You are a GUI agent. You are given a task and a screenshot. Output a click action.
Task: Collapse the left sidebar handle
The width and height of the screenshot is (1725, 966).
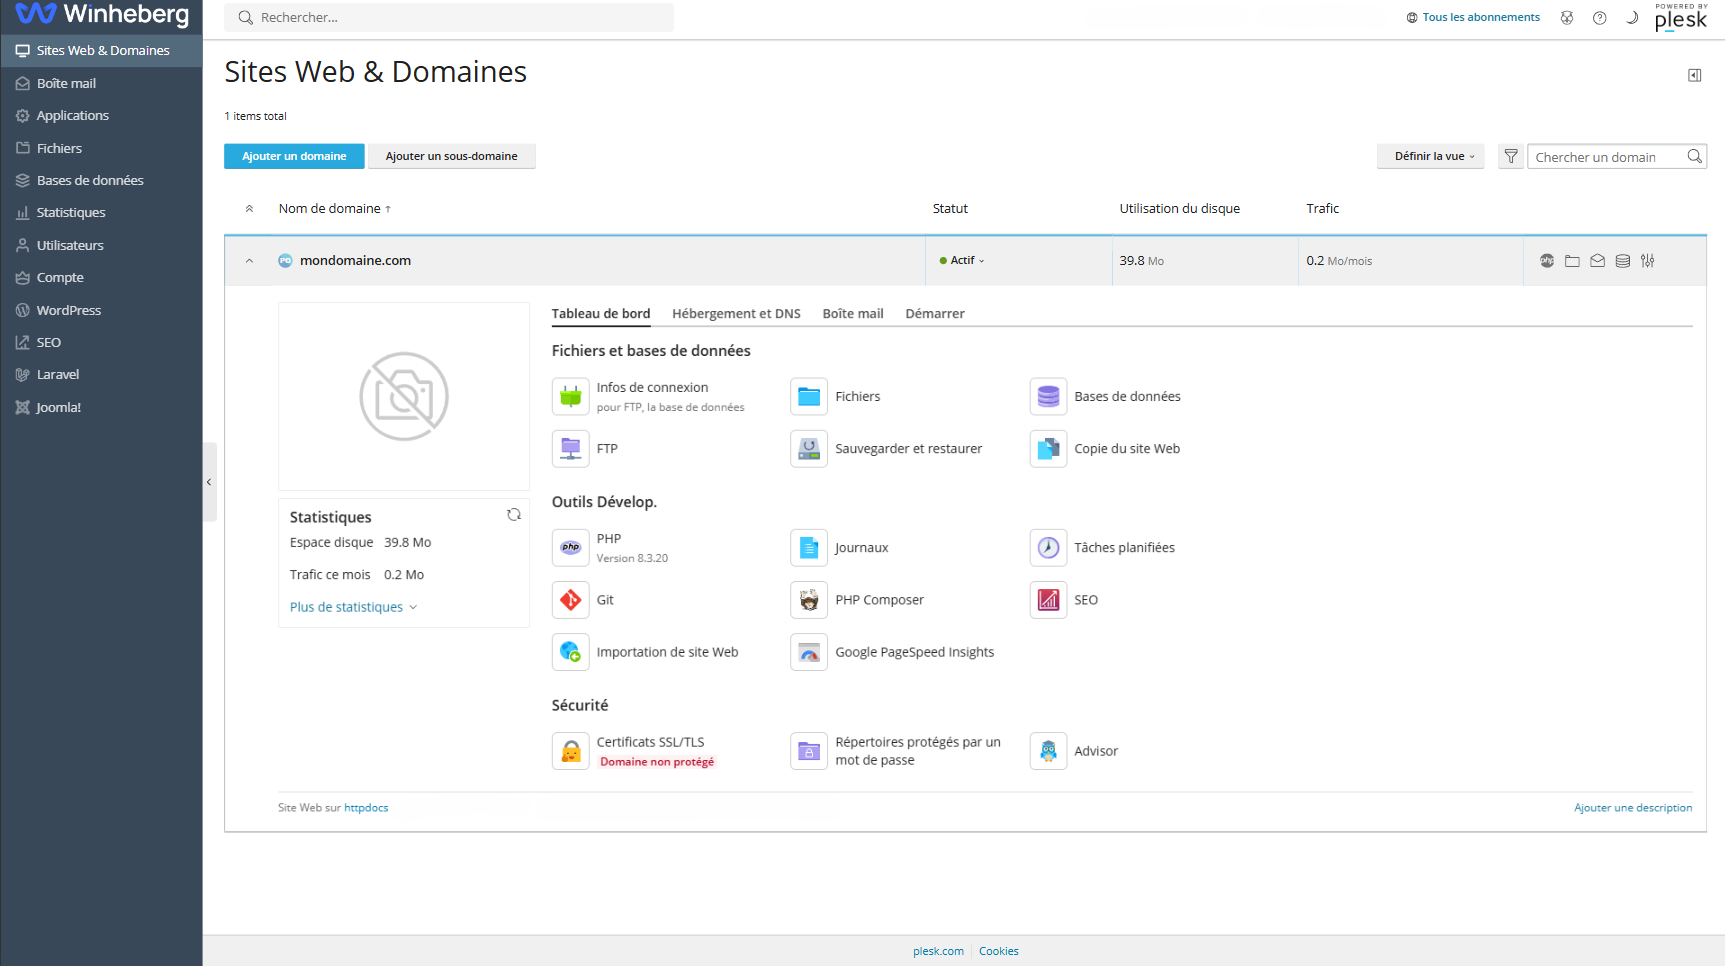coord(209,482)
